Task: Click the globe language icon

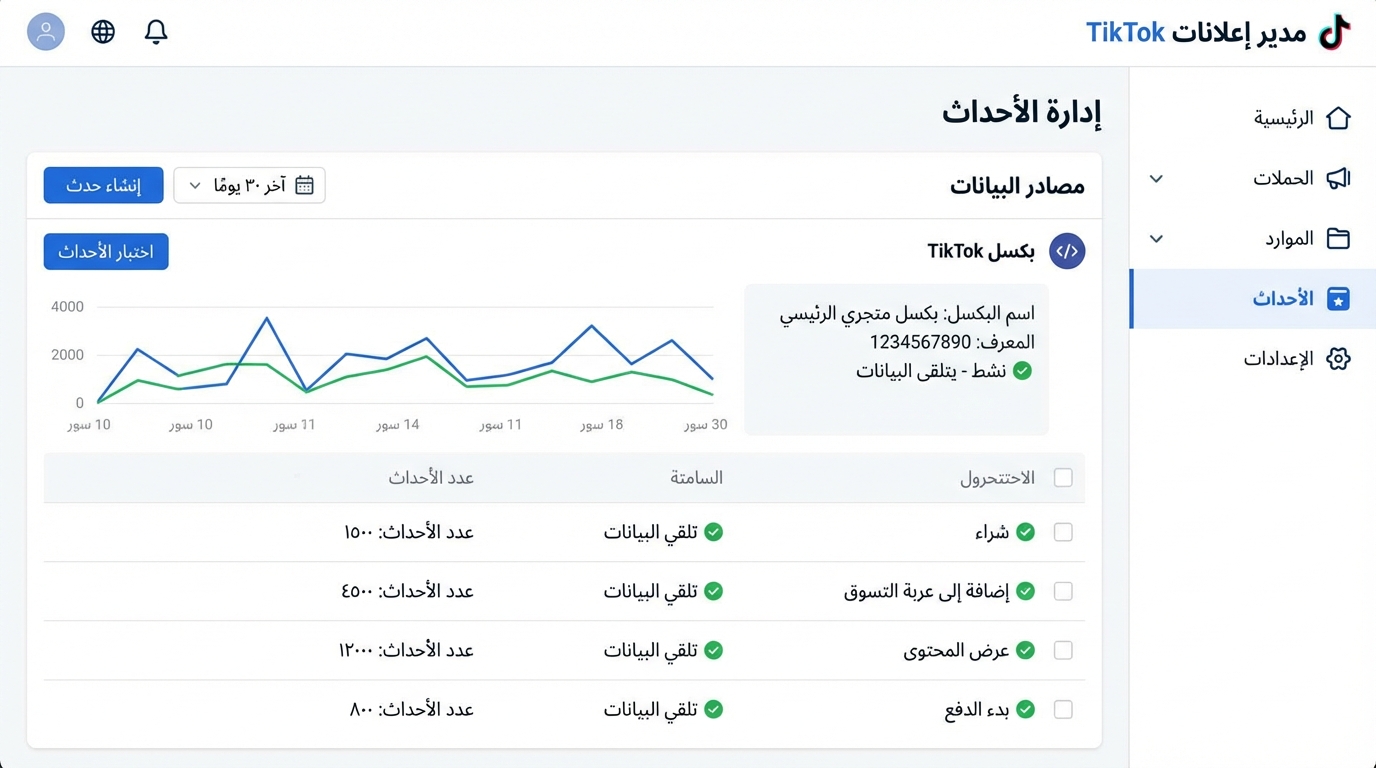Action: pos(103,32)
